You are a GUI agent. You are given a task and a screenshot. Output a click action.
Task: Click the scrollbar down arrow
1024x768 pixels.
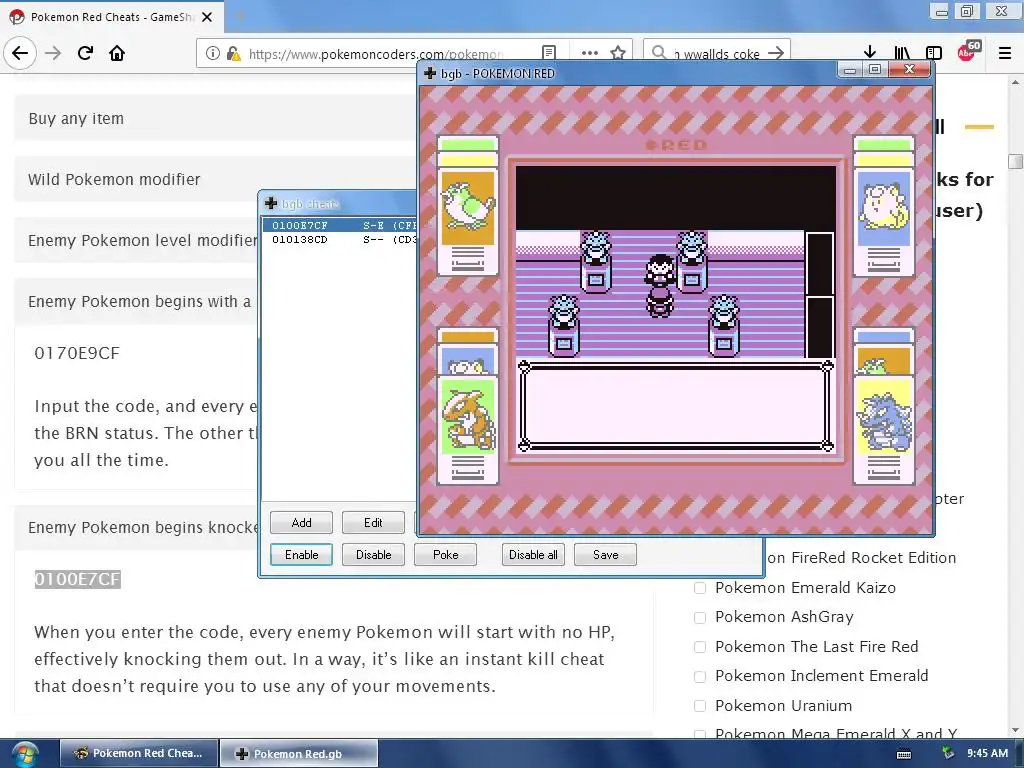[1015, 730]
